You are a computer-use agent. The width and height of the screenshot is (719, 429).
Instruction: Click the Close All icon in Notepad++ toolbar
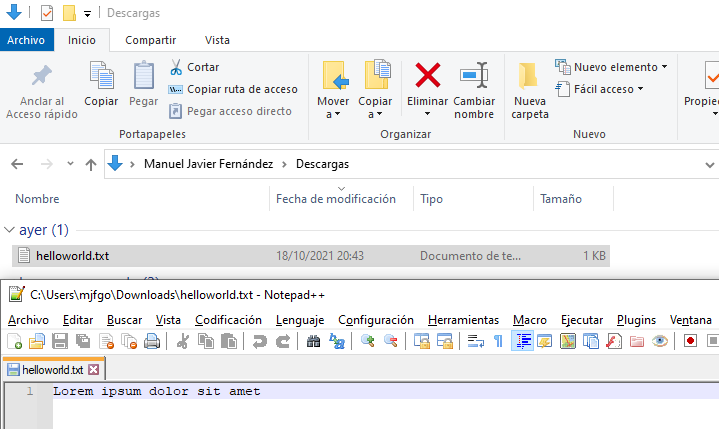pyautogui.click(x=129, y=341)
